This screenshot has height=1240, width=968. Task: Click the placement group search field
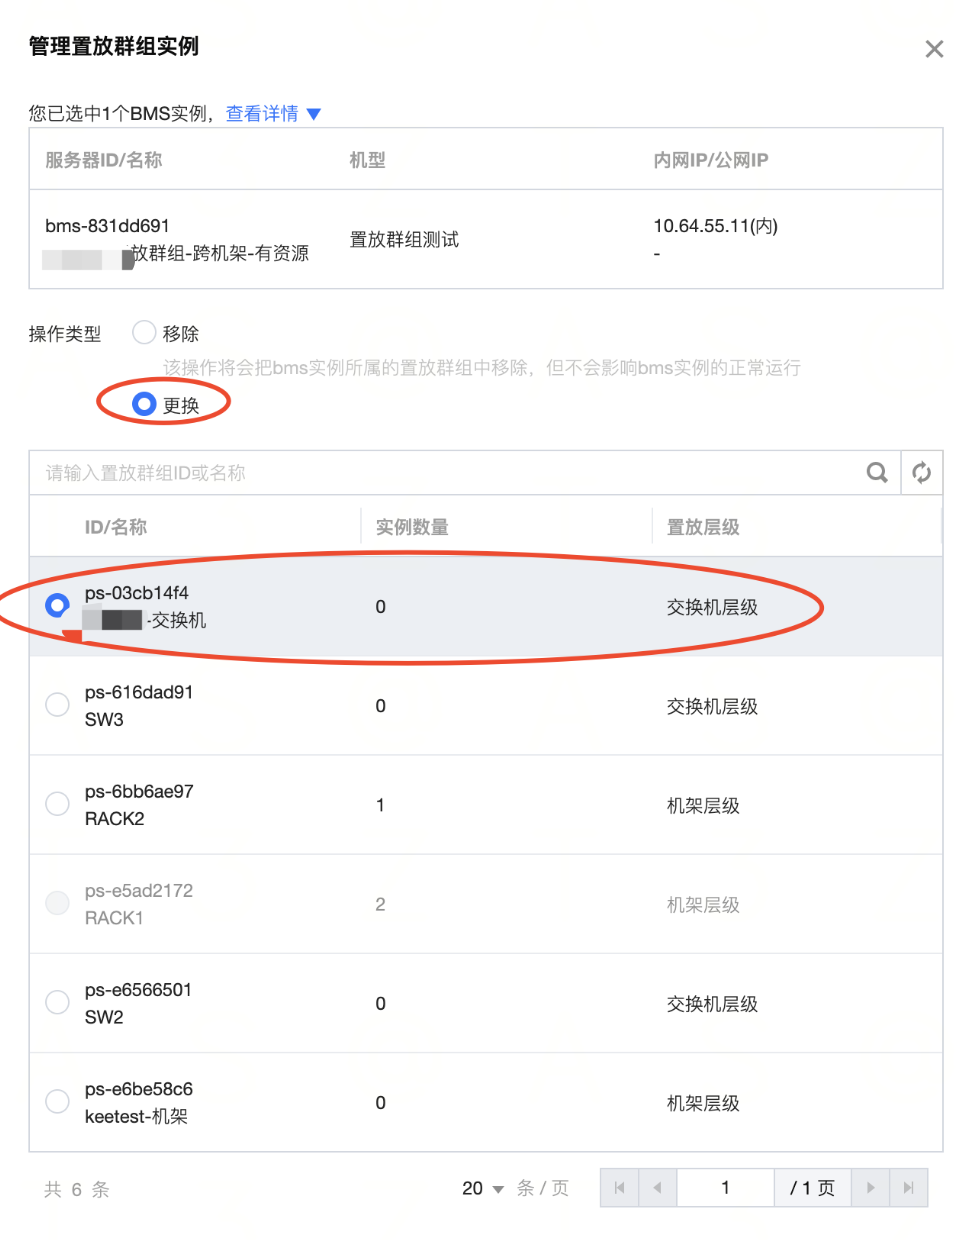[450, 473]
